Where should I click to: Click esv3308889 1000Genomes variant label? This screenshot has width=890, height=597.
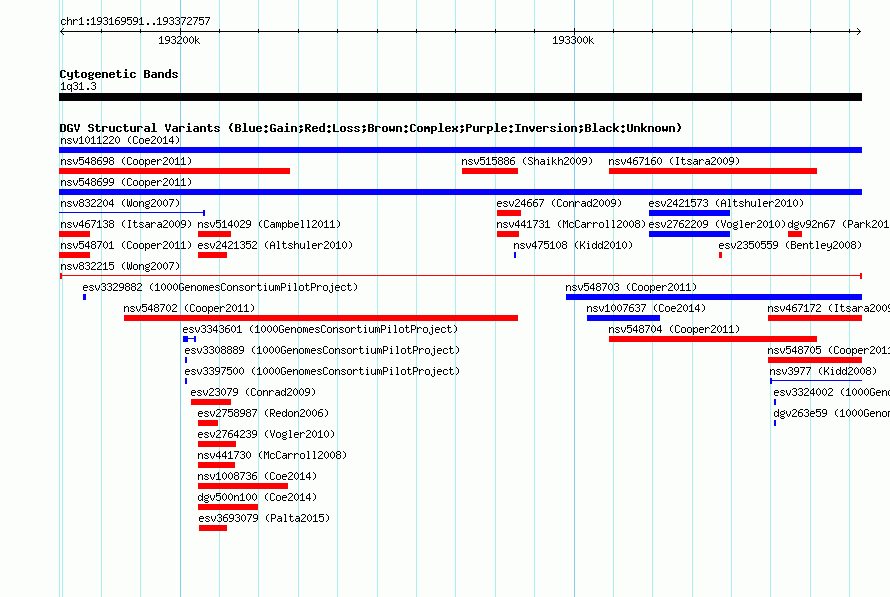pos(322,350)
